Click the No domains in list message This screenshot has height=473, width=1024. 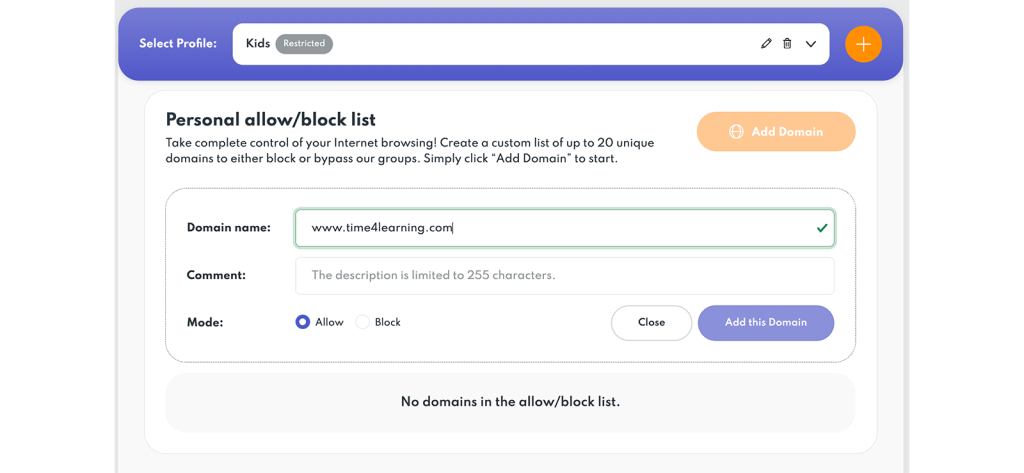pyautogui.click(x=510, y=402)
